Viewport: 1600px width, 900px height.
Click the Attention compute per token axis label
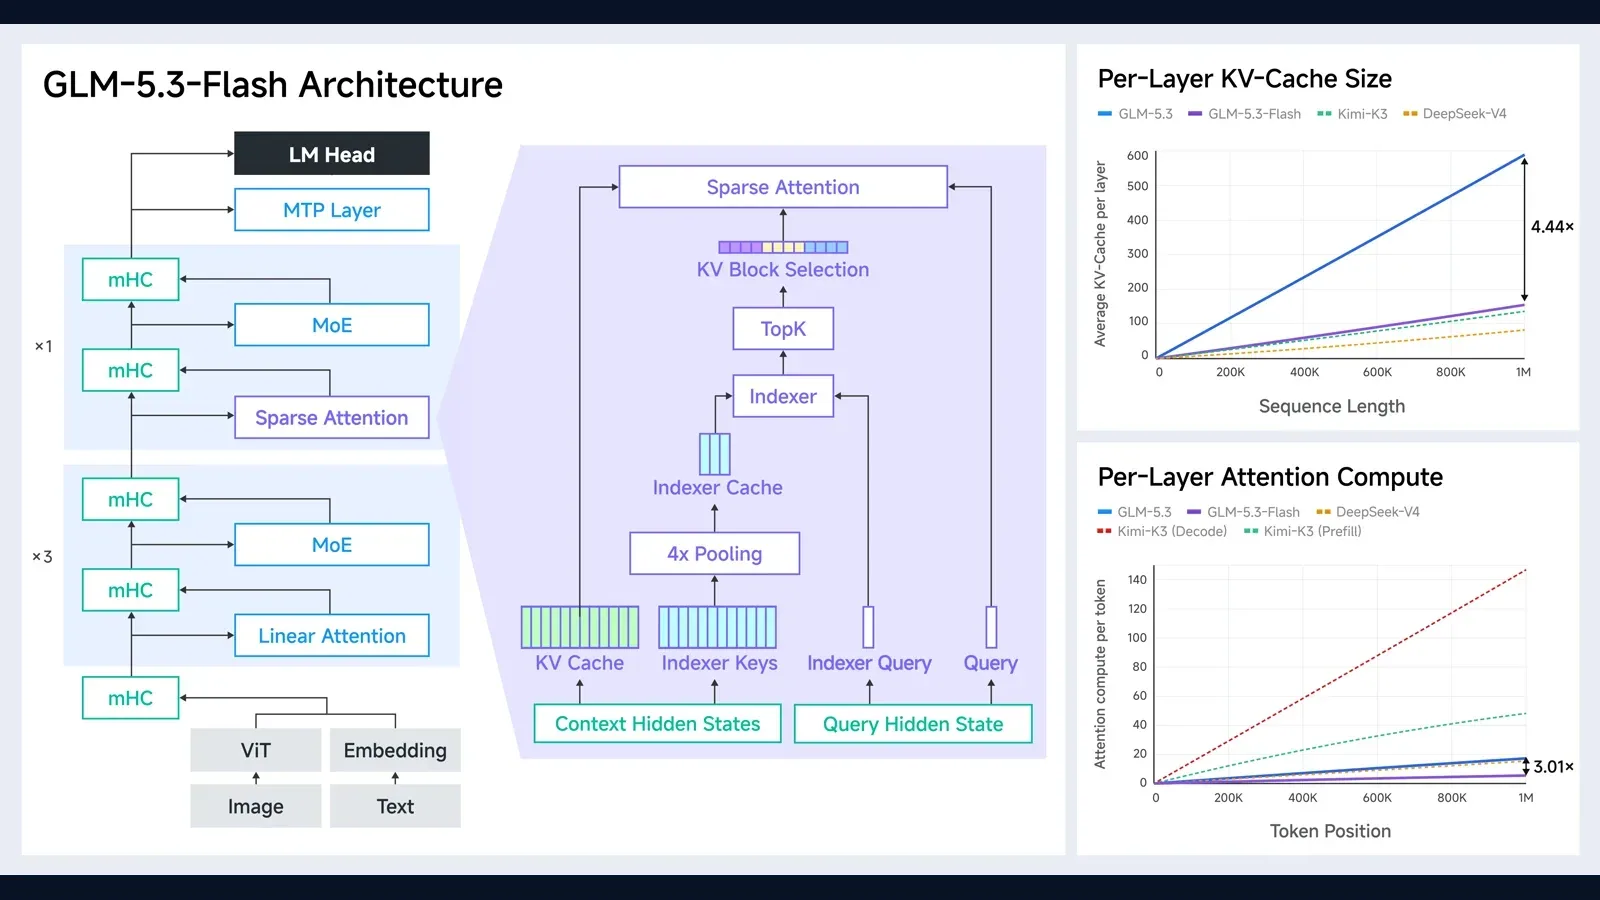pos(1100,674)
